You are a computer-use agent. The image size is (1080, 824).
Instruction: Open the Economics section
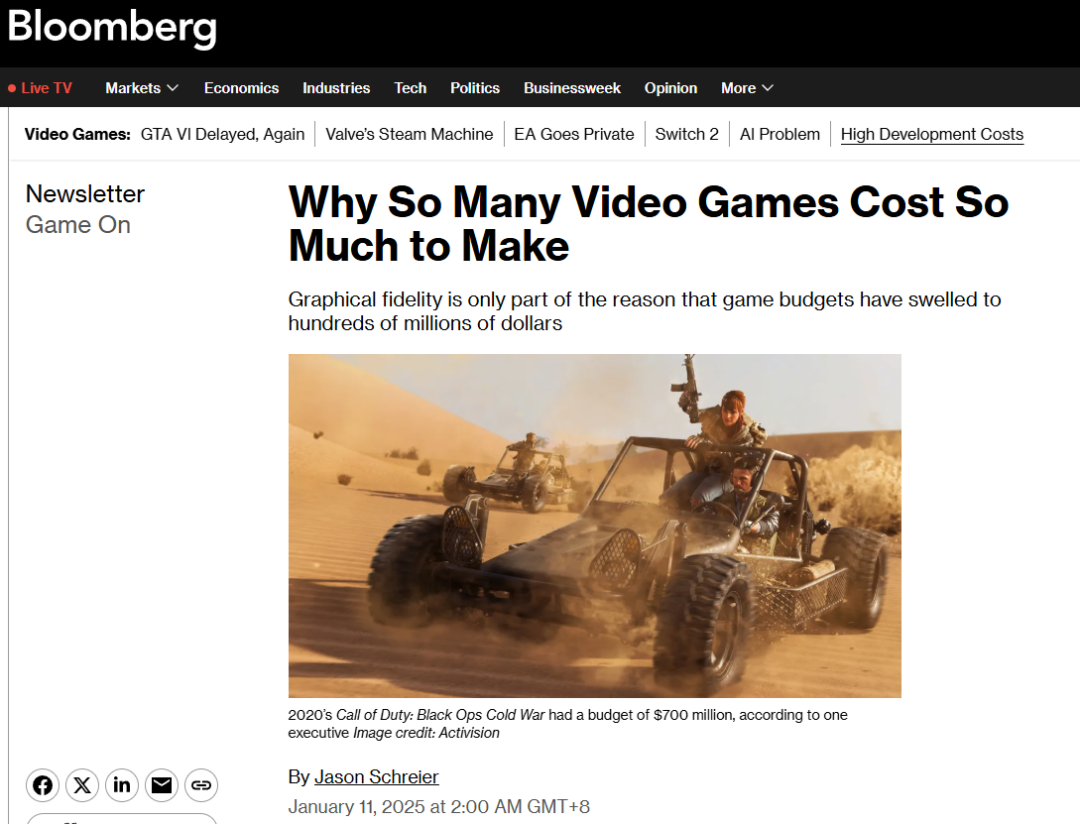(241, 88)
